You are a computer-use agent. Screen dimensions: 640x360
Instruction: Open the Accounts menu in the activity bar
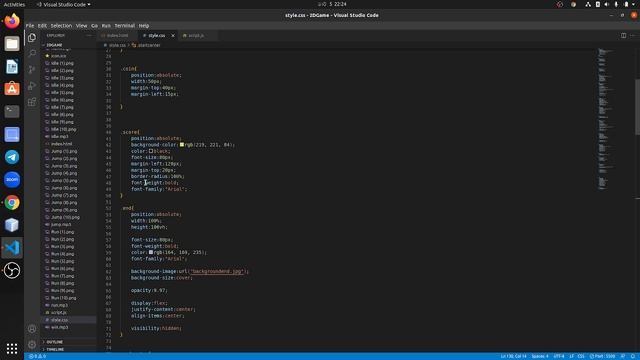point(32,329)
